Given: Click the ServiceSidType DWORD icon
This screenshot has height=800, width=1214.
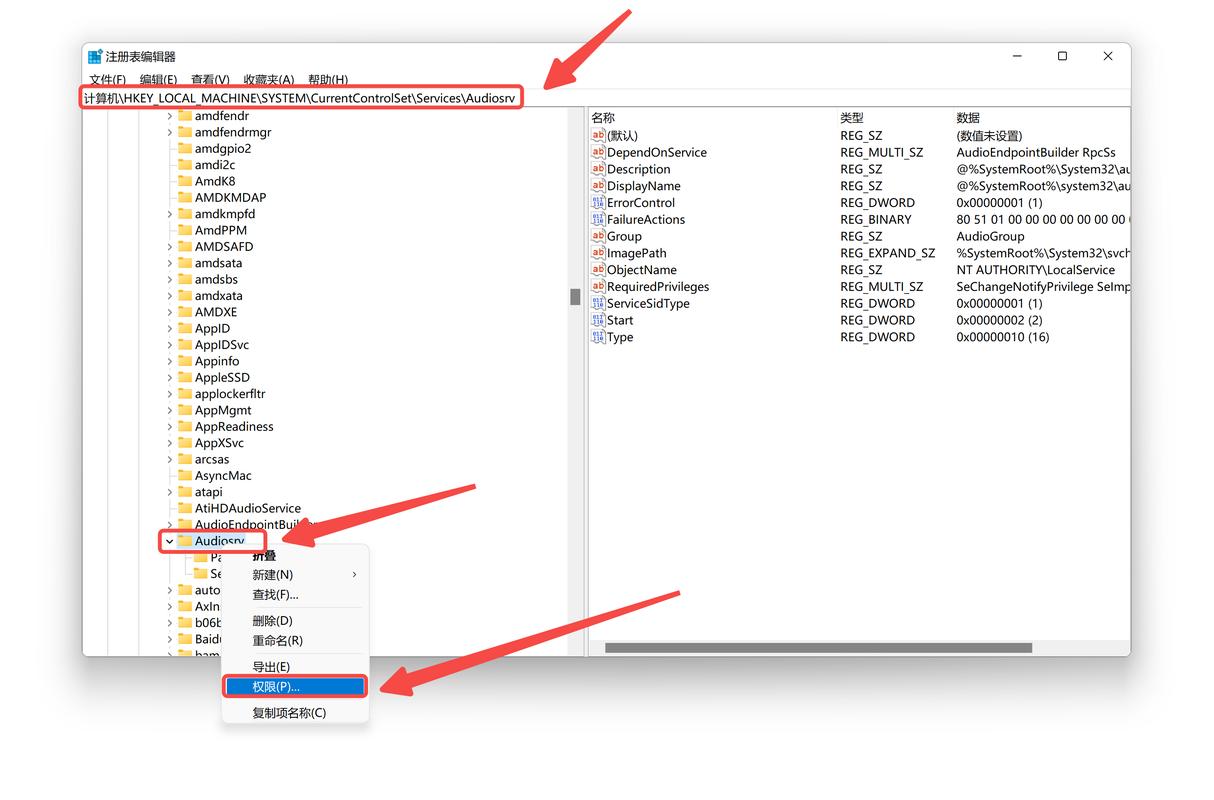Looking at the screenshot, I should click(x=598, y=303).
